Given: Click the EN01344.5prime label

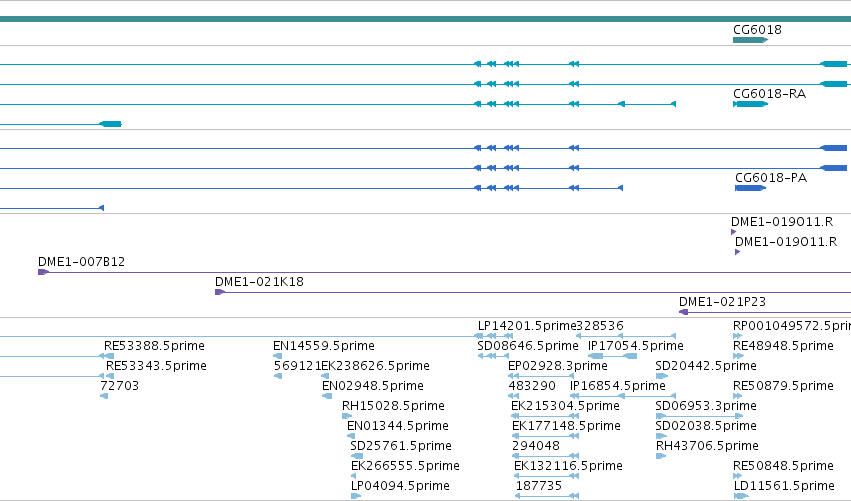Looking at the screenshot, I should click(x=398, y=426).
